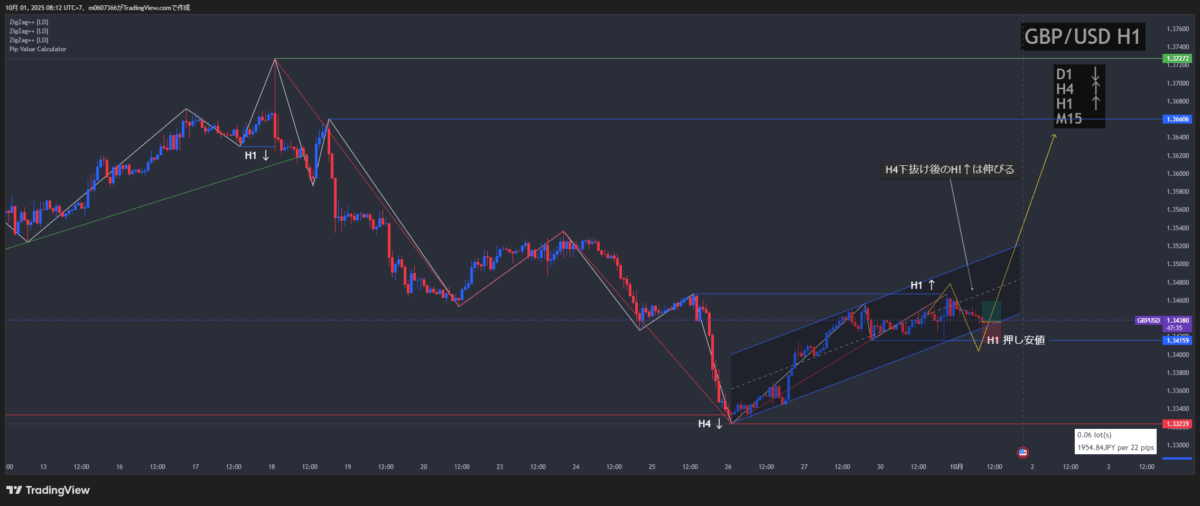
Task: Click the H1 up arrow label near channel
Action: click(x=922, y=286)
